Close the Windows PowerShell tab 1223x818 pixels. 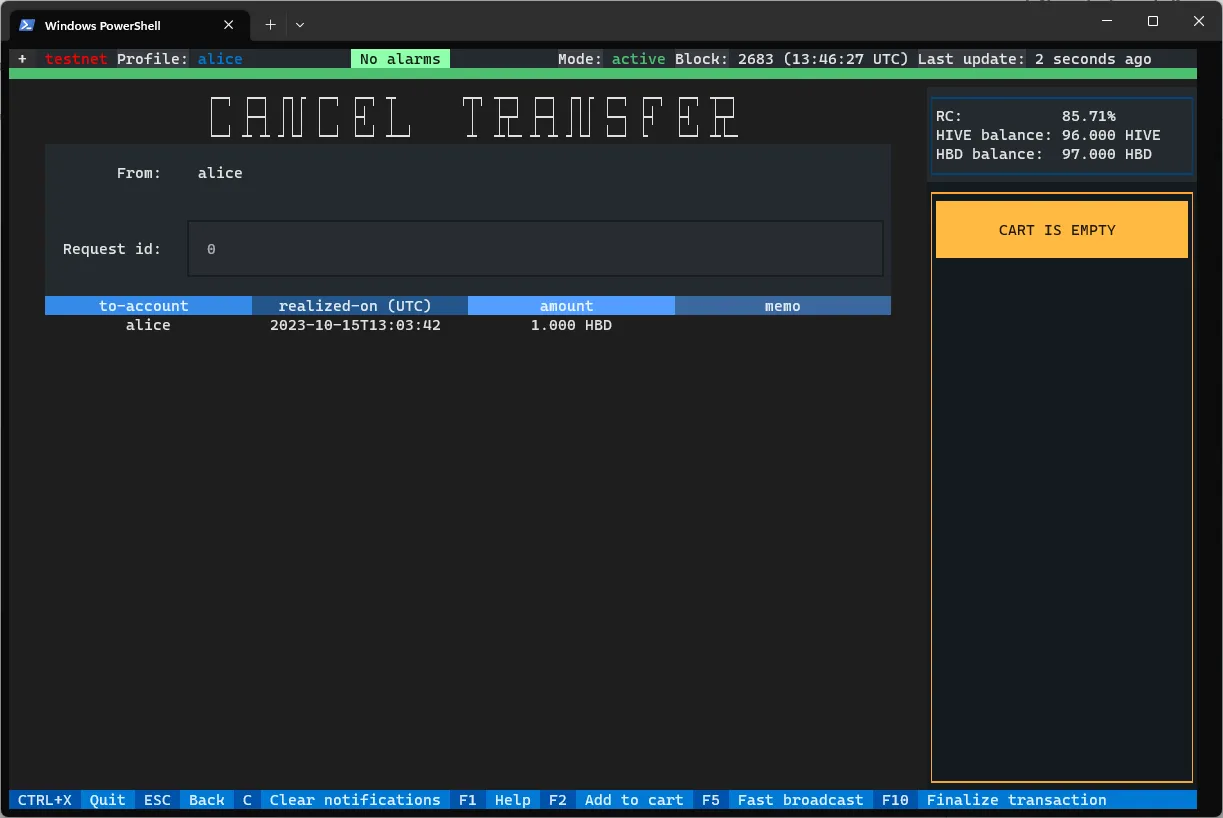point(229,25)
